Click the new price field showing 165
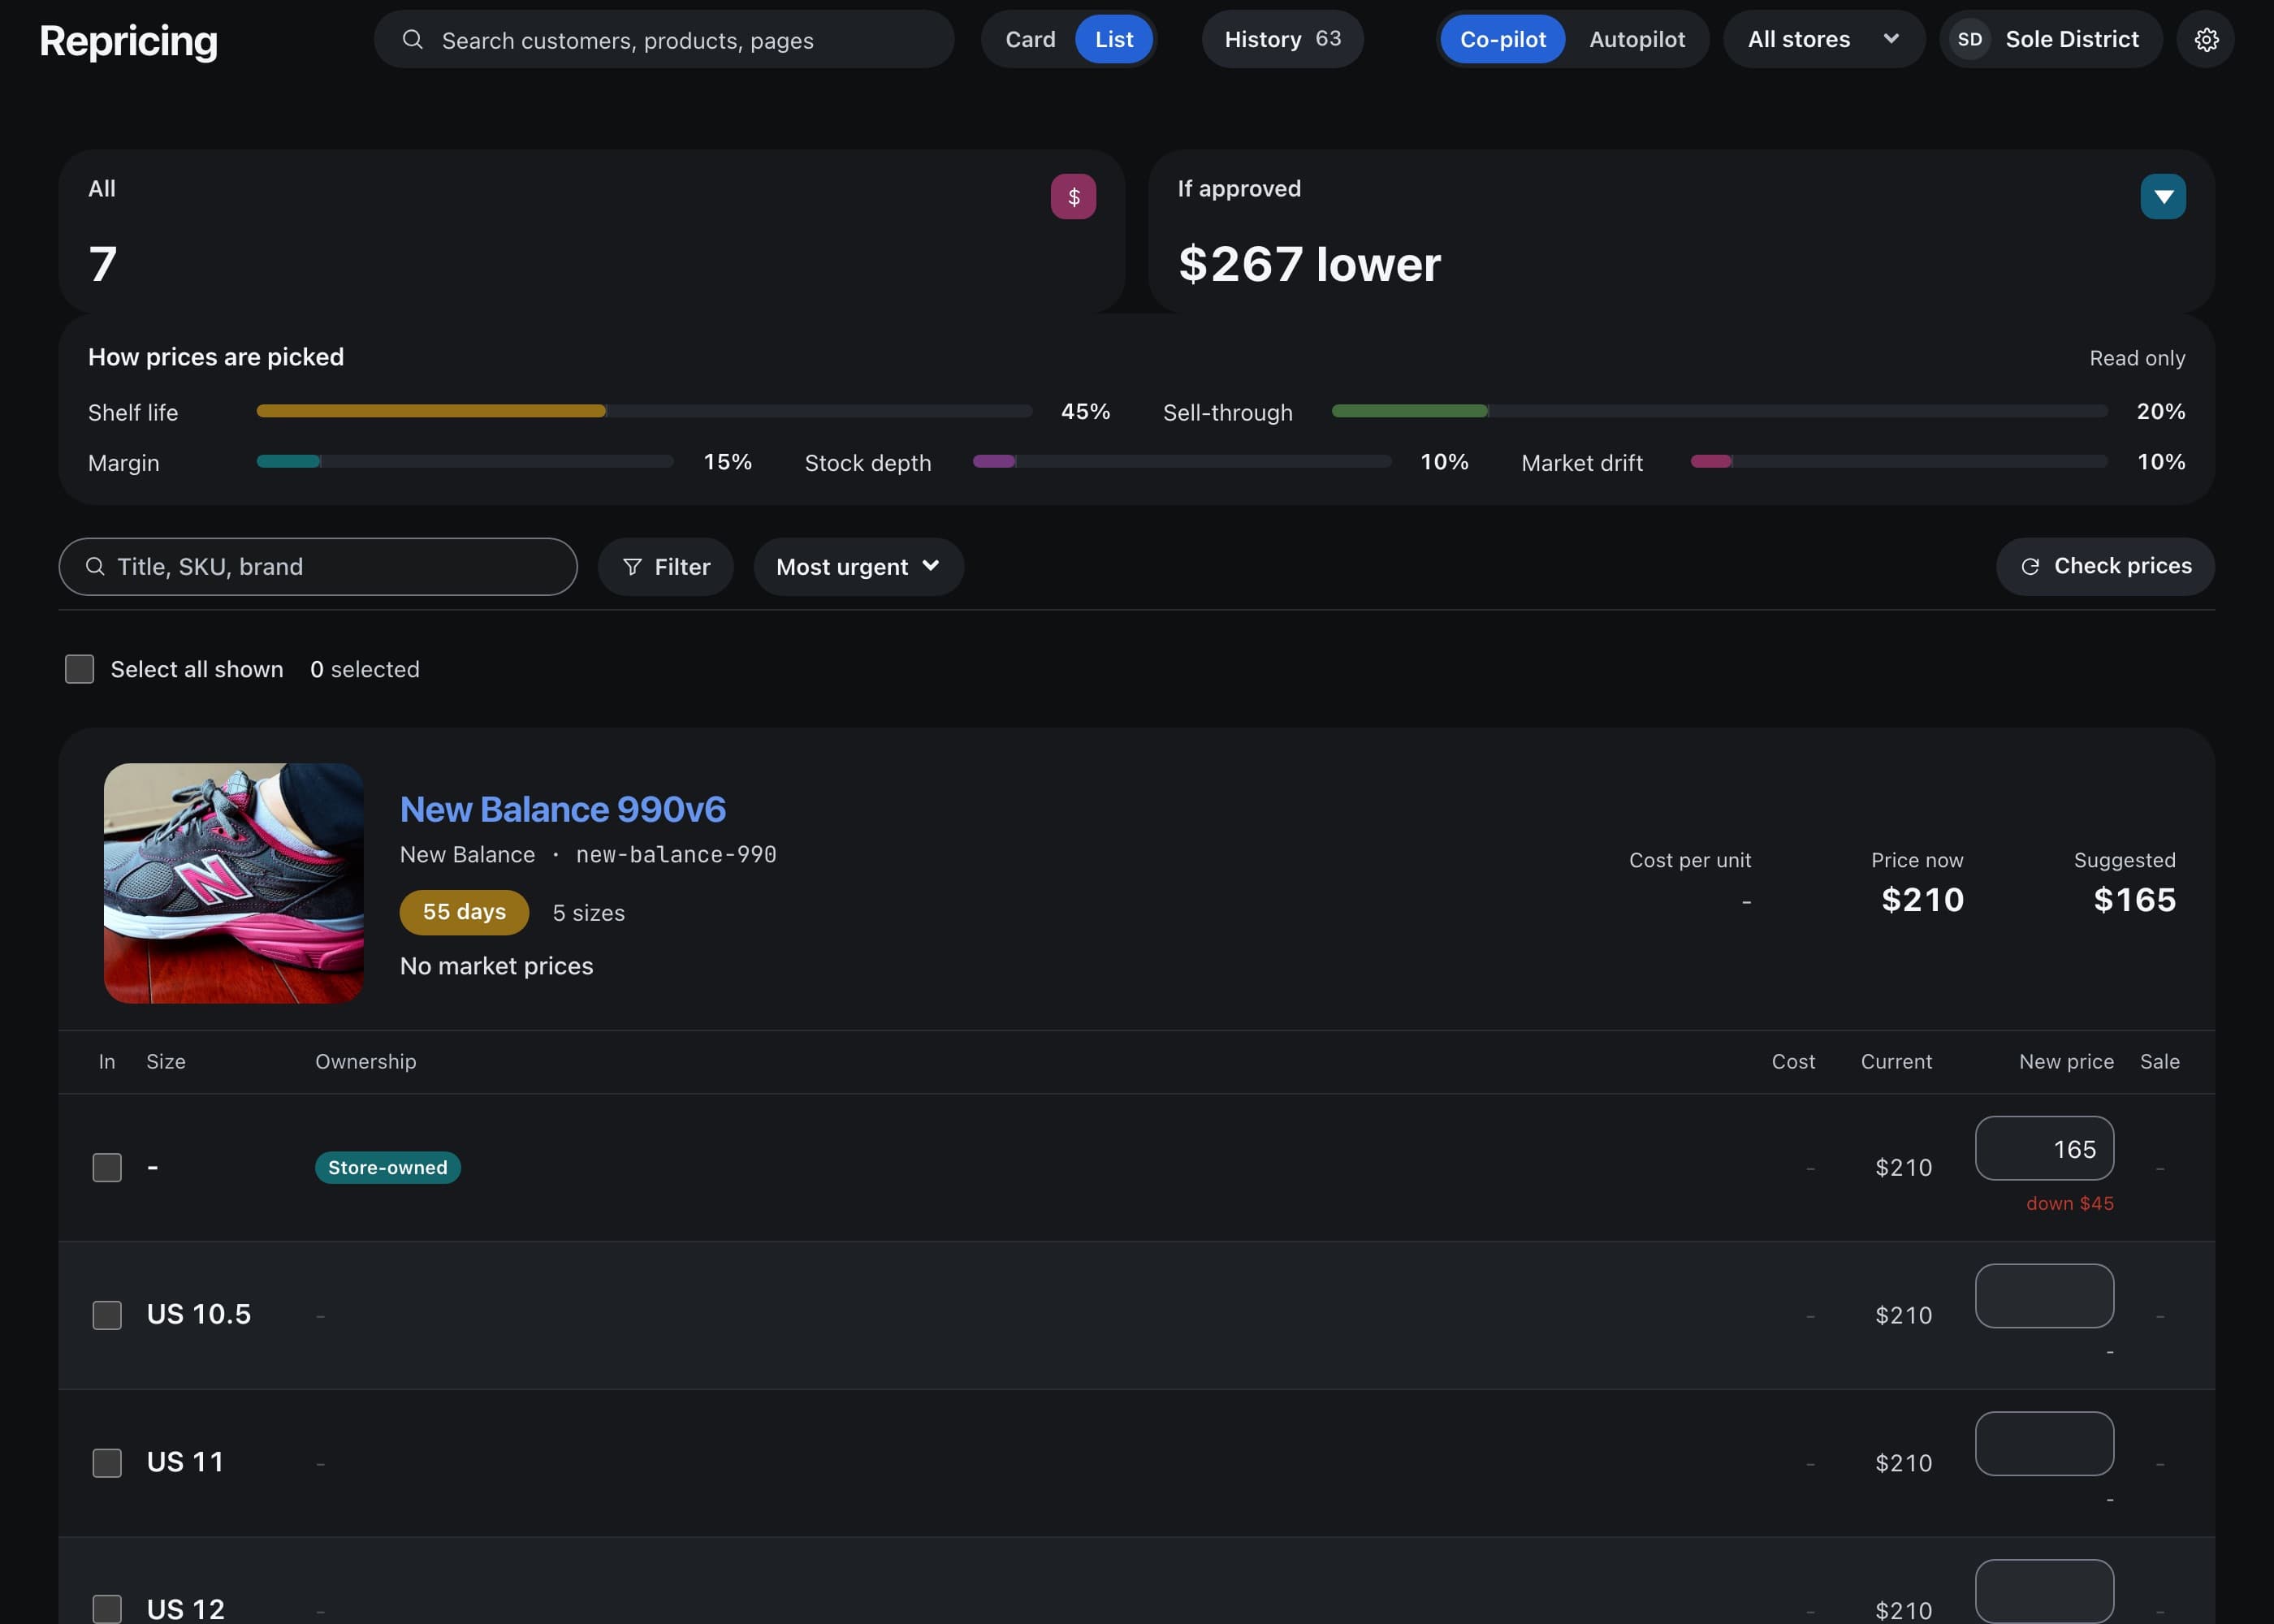This screenshot has height=1624, width=2274. (2044, 1148)
